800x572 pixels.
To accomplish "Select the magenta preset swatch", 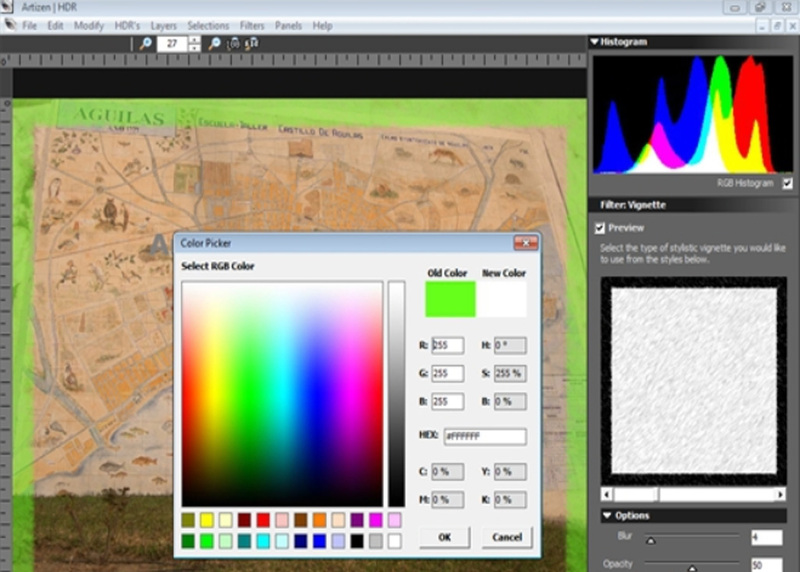I will tap(376, 520).
